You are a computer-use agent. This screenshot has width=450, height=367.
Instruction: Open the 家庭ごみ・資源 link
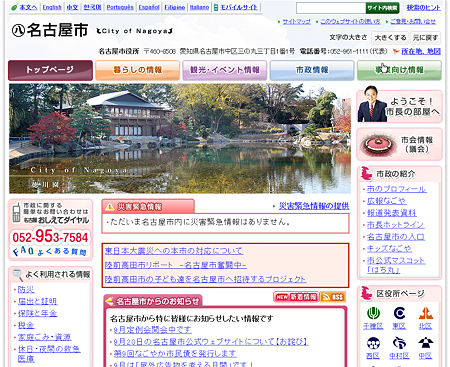tap(44, 337)
